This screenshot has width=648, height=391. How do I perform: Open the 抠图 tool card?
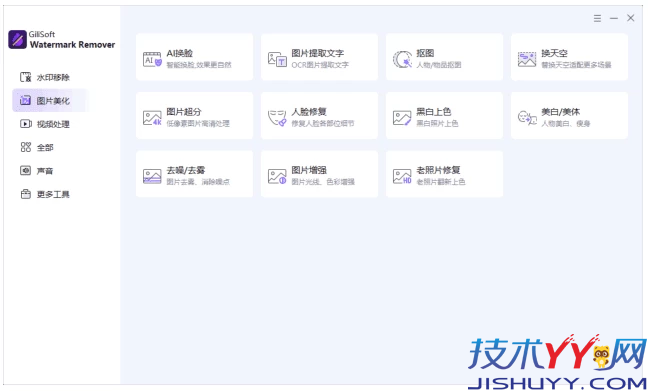click(x=444, y=57)
